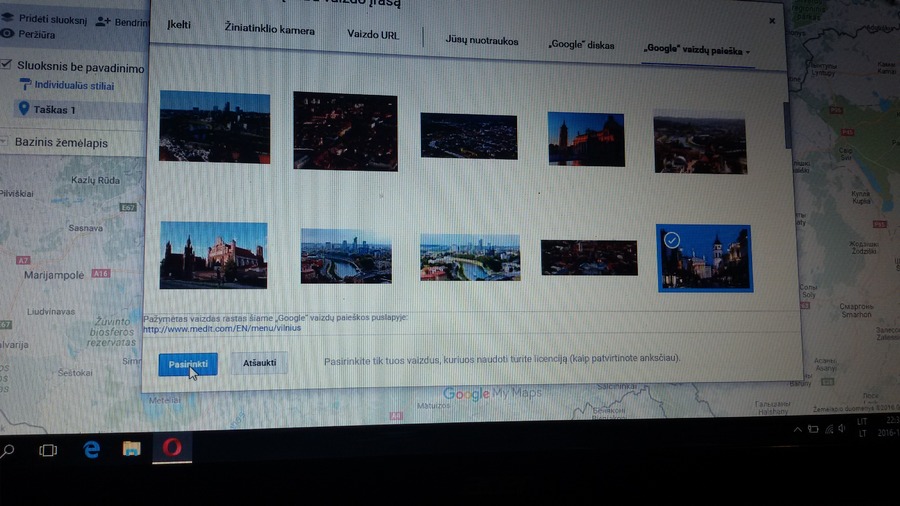The width and height of the screenshot is (900, 506).
Task: Click the Taškas 1 pin marker icon
Action: 24,108
